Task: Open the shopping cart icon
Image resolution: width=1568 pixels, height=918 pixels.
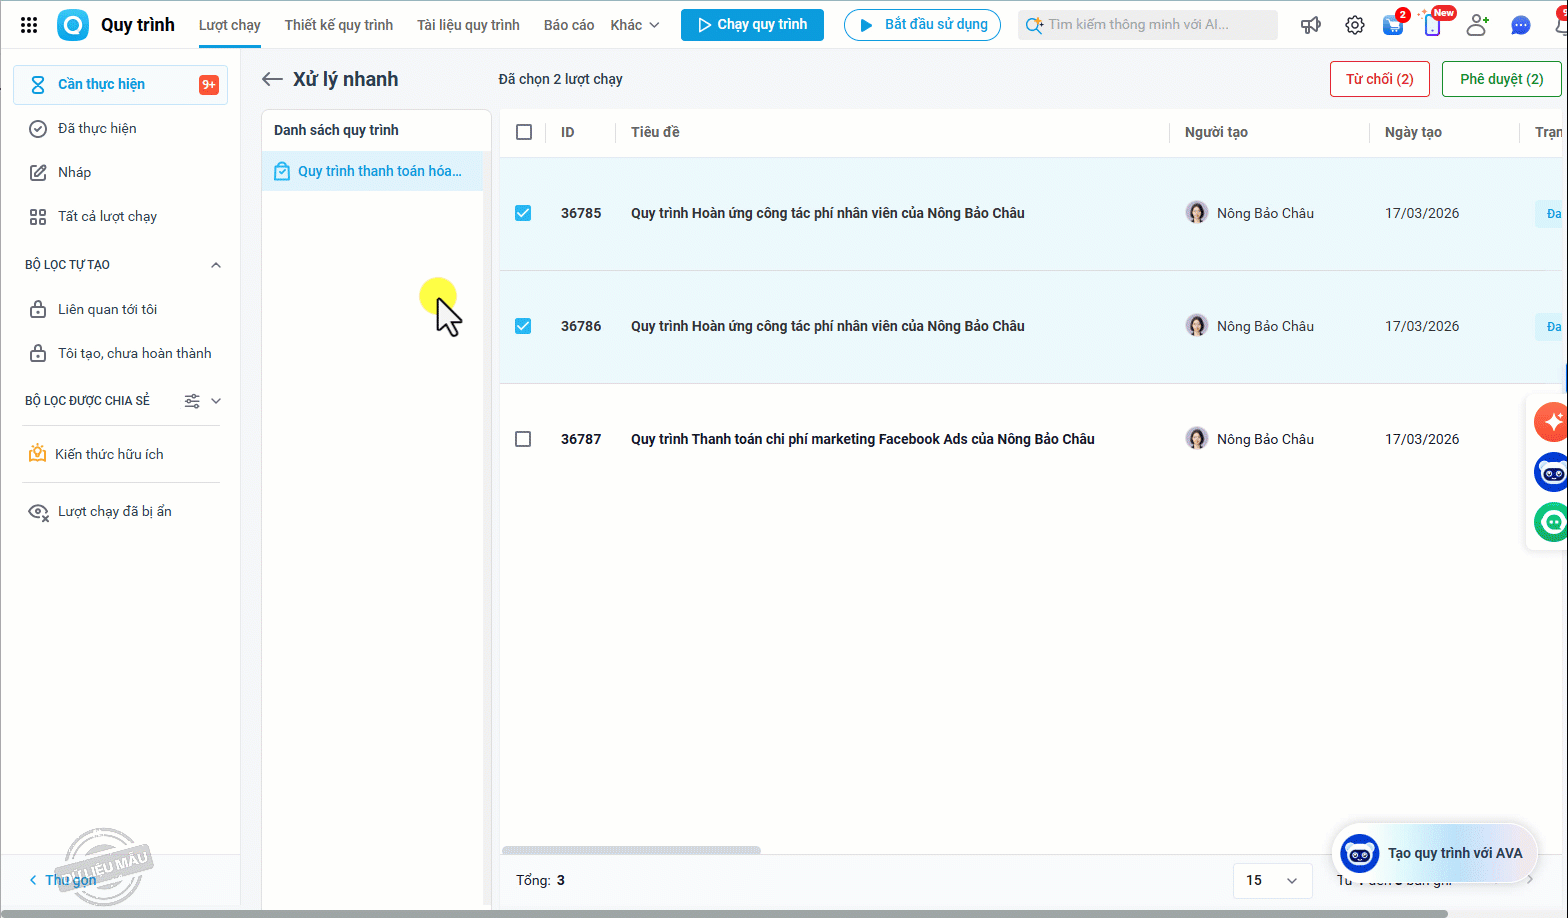Action: [x=1393, y=25]
